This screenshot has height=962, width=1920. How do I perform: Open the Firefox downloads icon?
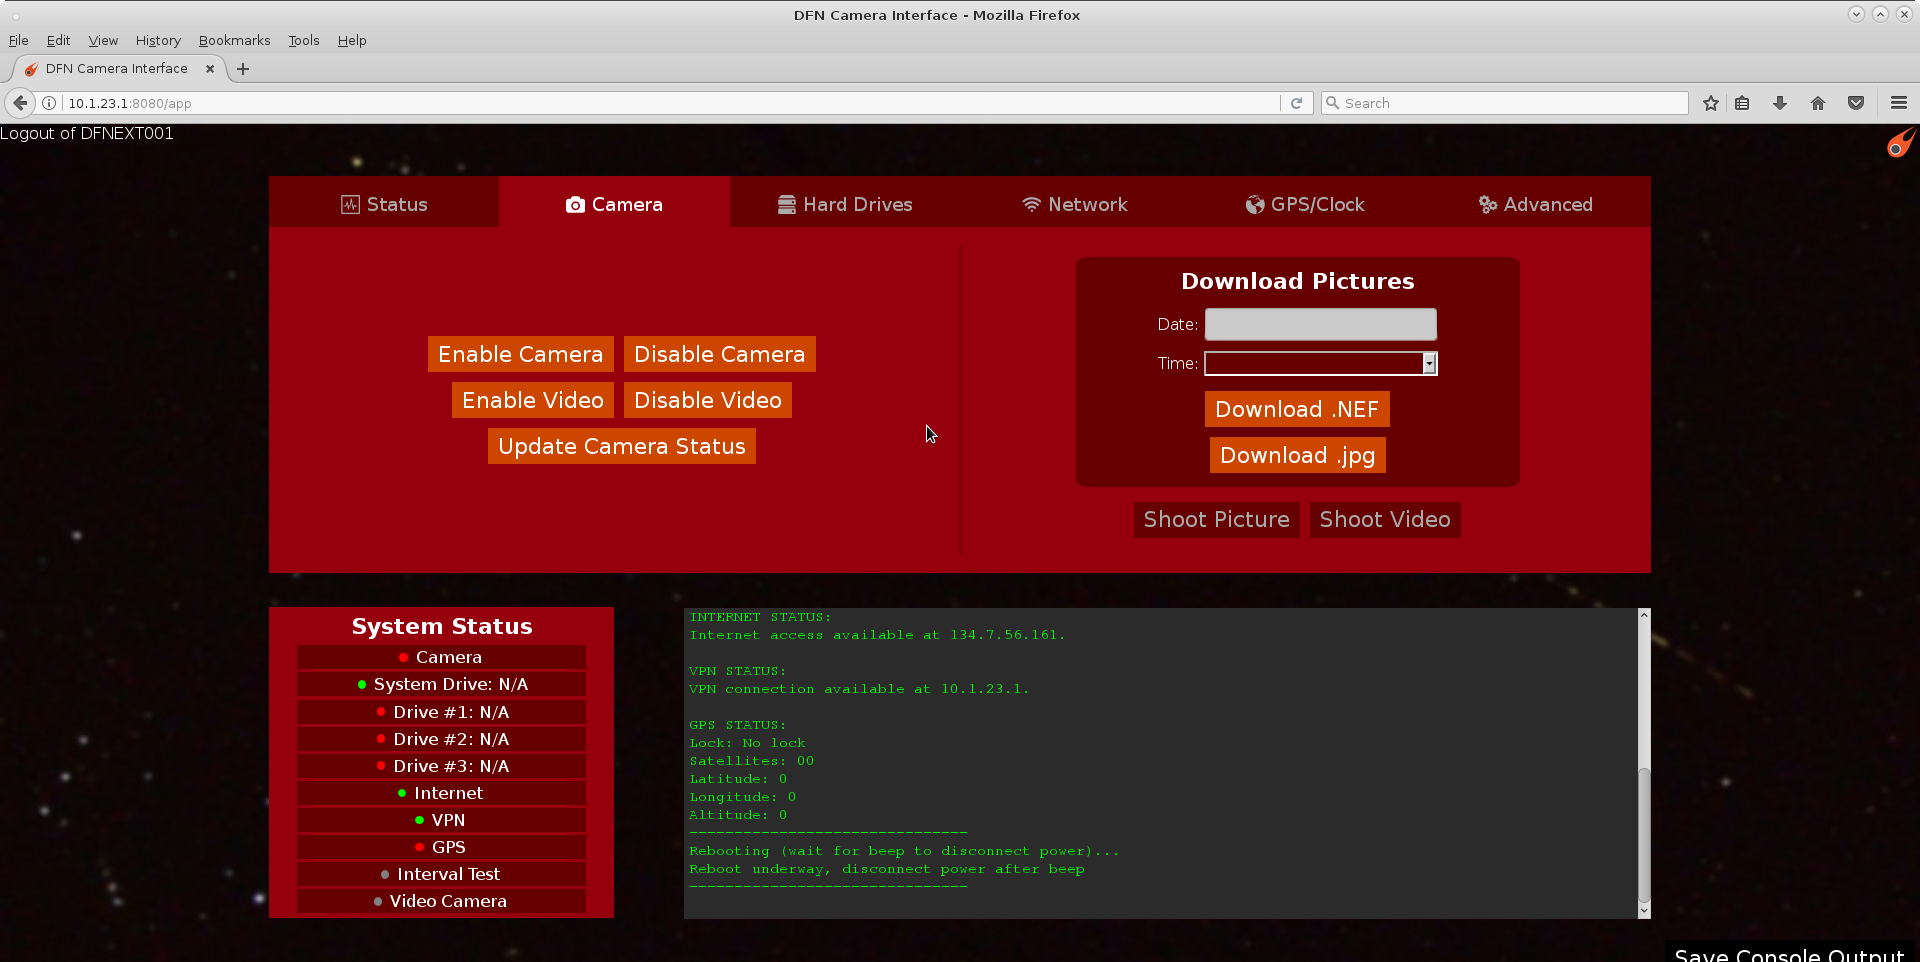[x=1779, y=103]
